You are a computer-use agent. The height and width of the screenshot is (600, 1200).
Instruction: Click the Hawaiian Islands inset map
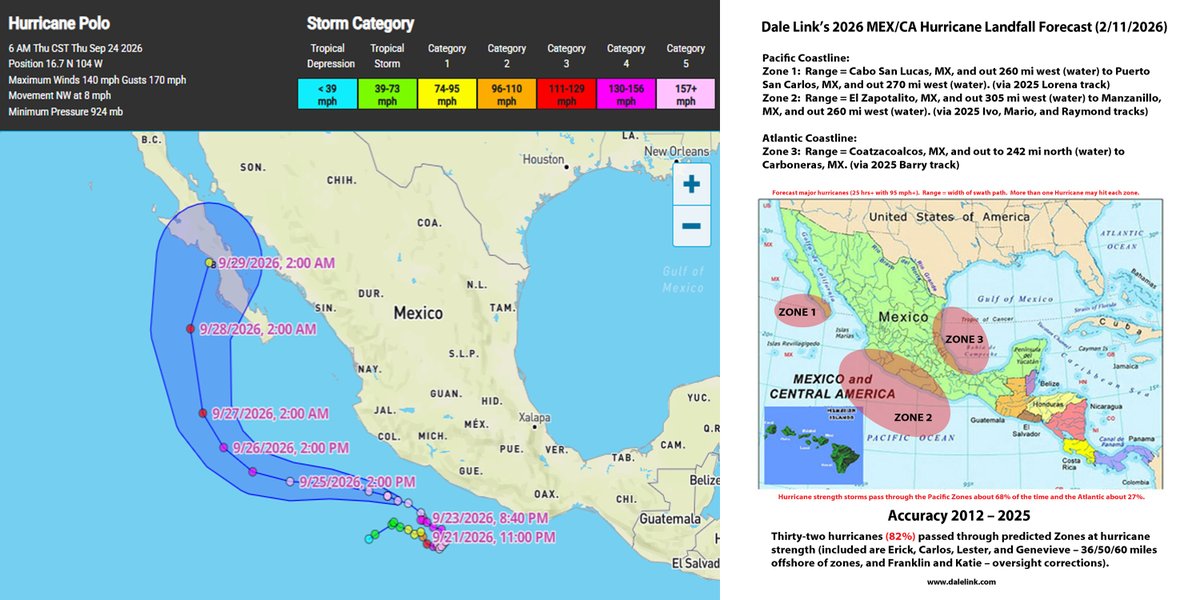point(811,446)
